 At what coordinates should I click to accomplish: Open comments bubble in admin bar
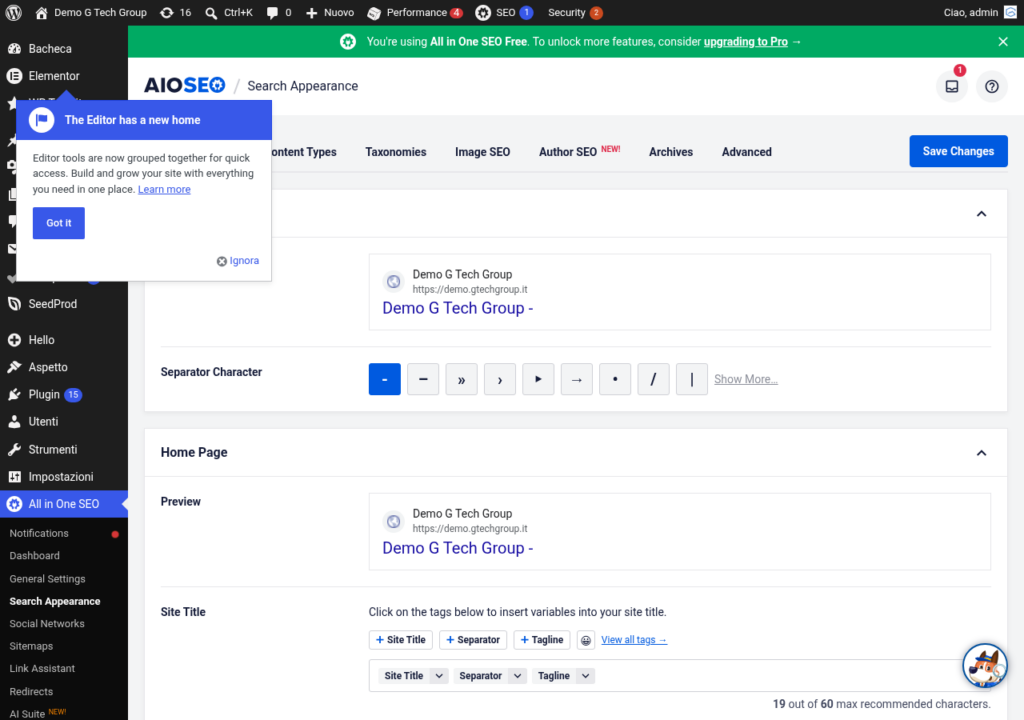[x=279, y=12]
